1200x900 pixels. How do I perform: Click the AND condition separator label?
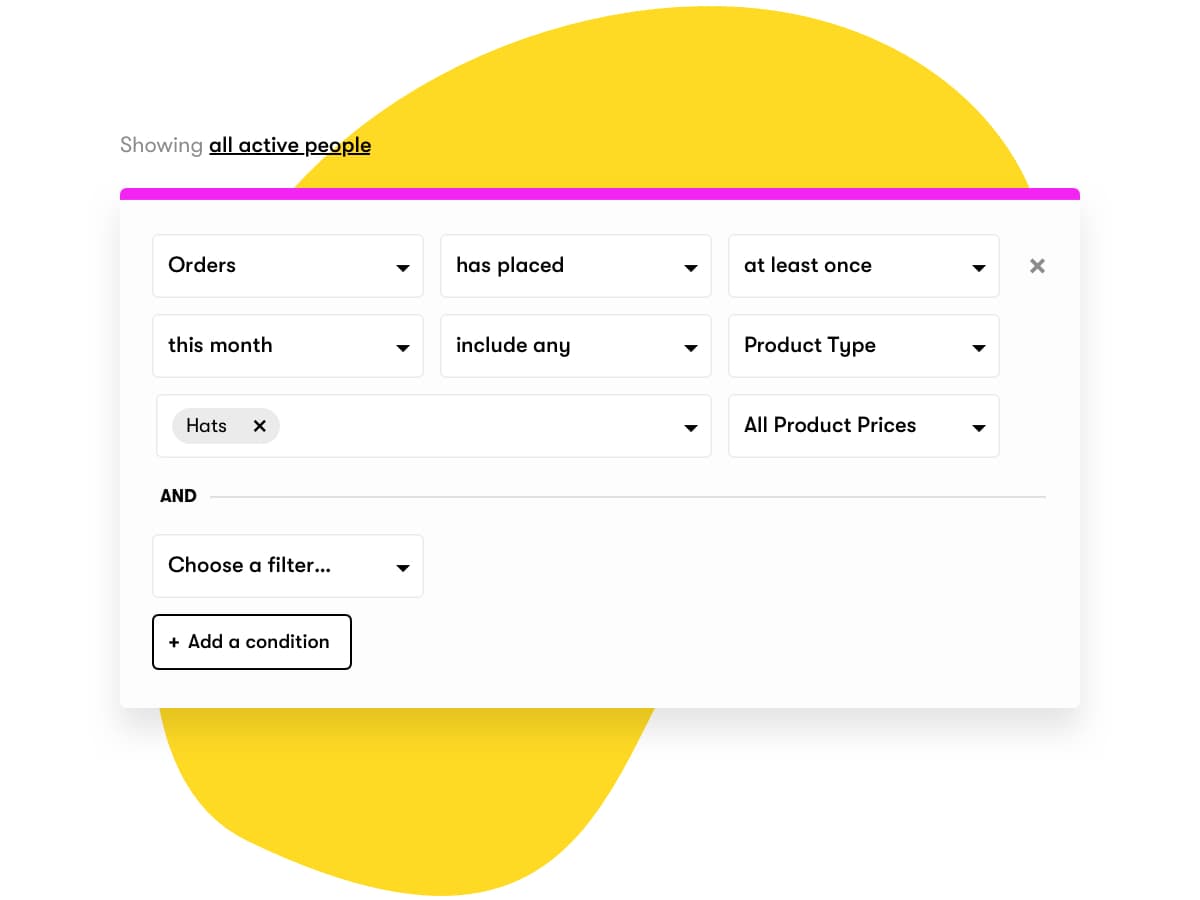coord(178,496)
